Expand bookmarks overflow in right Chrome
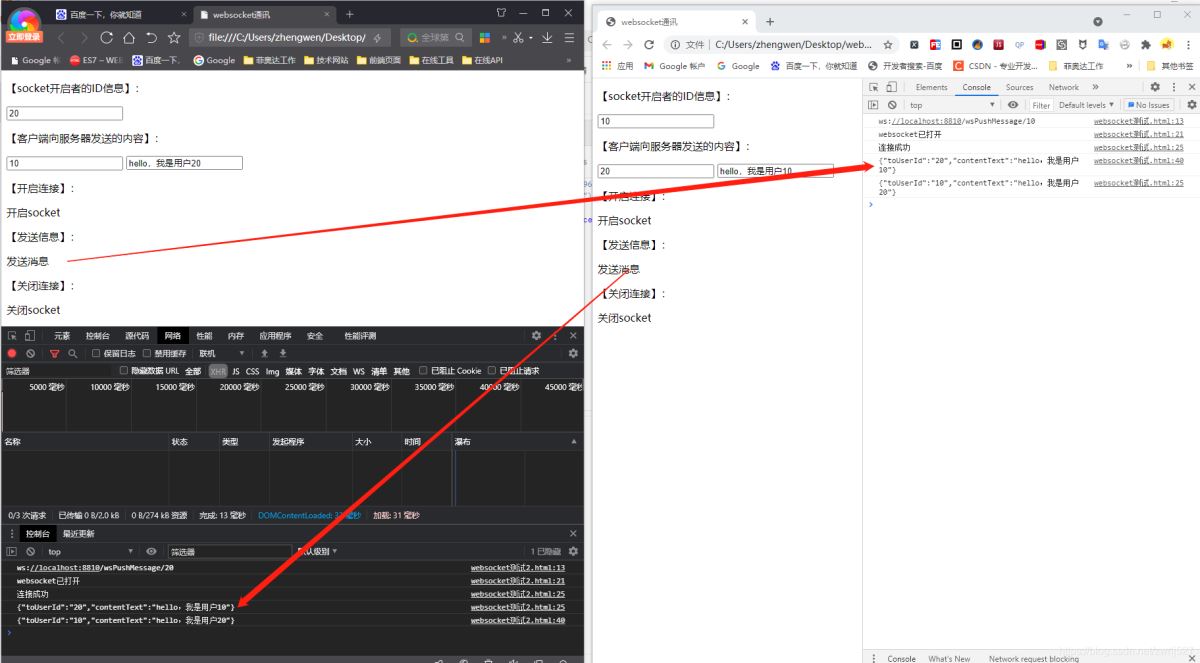Viewport: 1200px width, 663px height. coord(1129,66)
